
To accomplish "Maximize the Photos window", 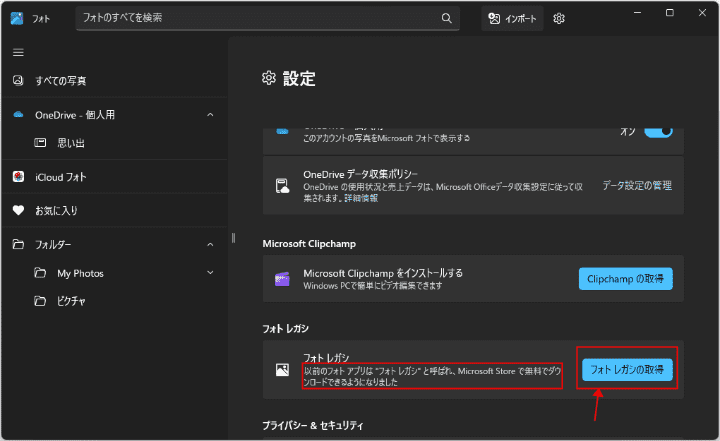I will pyautogui.click(x=670, y=13).
